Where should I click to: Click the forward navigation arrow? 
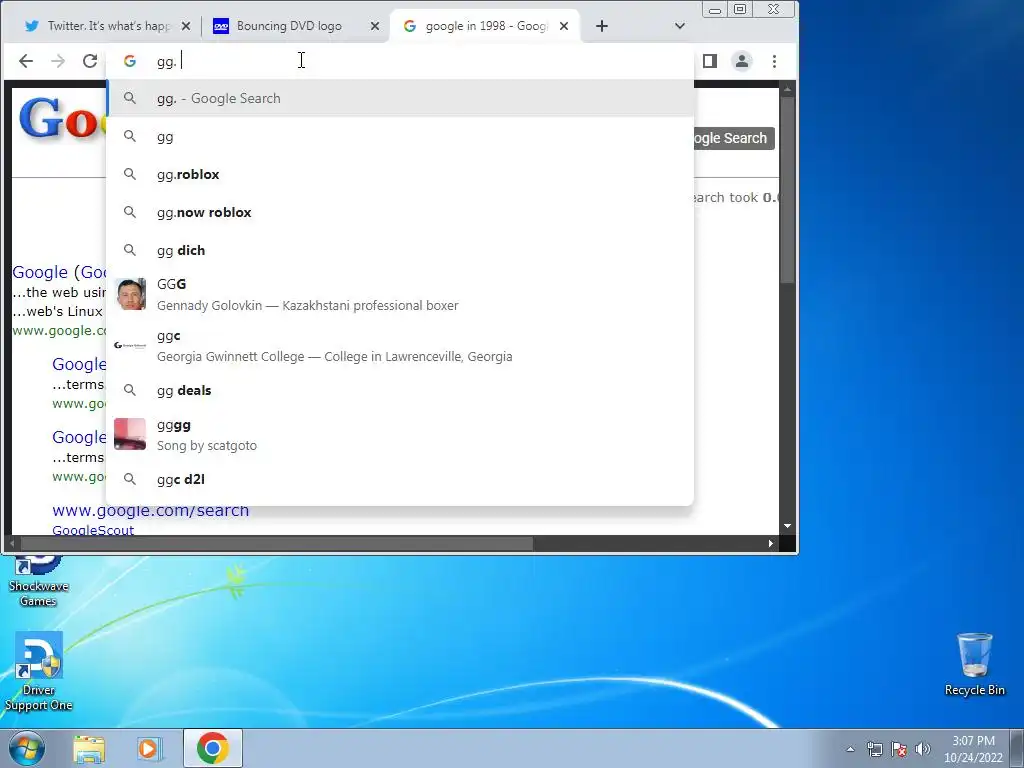click(x=58, y=61)
